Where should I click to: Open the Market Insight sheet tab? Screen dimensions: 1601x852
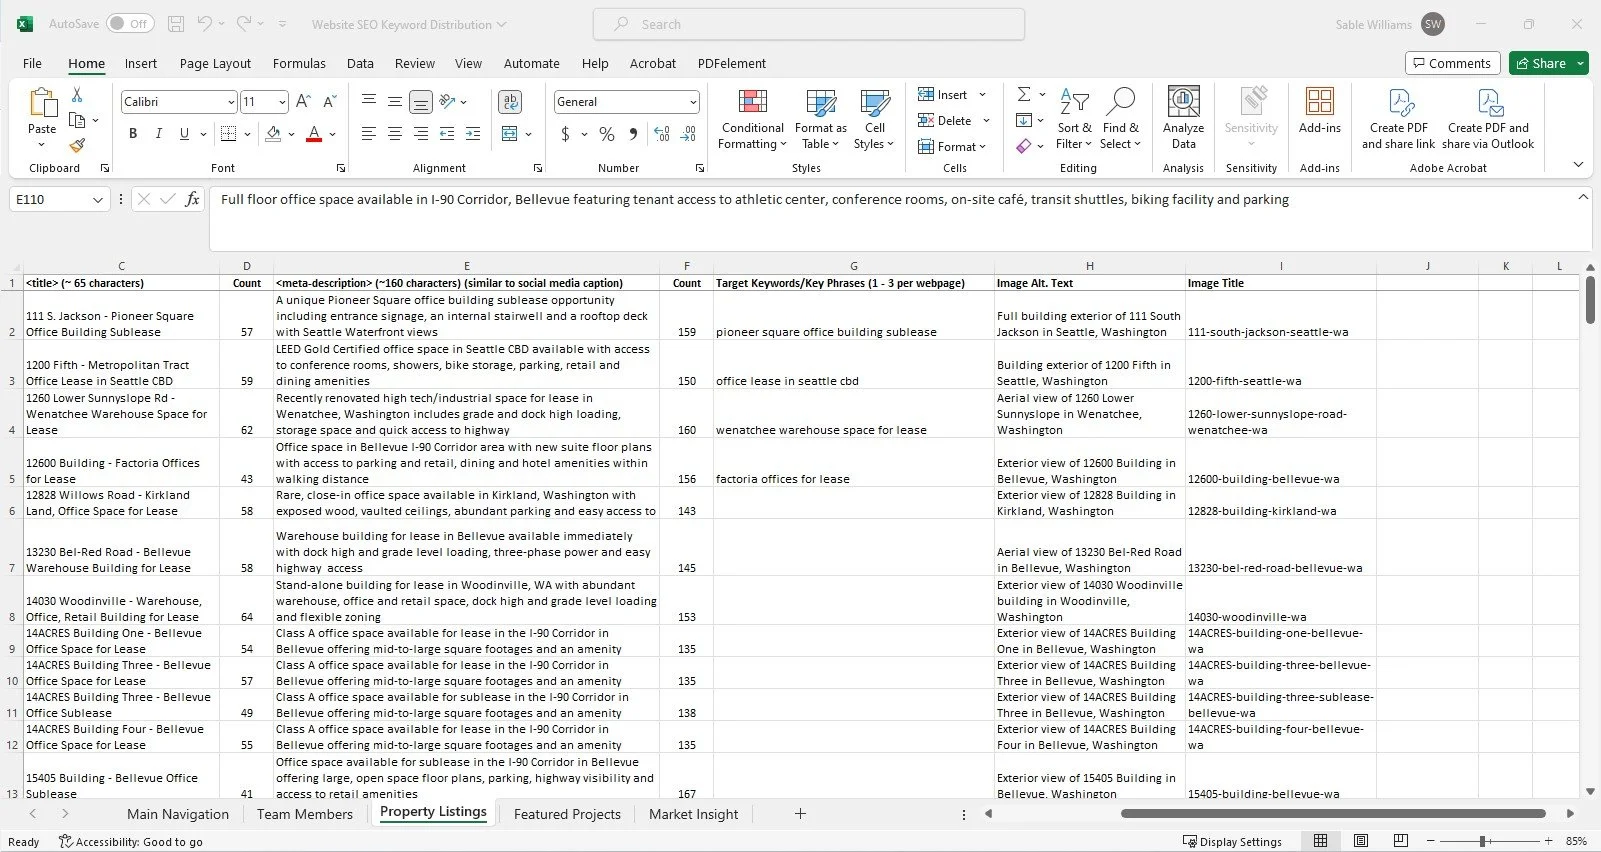click(x=693, y=814)
